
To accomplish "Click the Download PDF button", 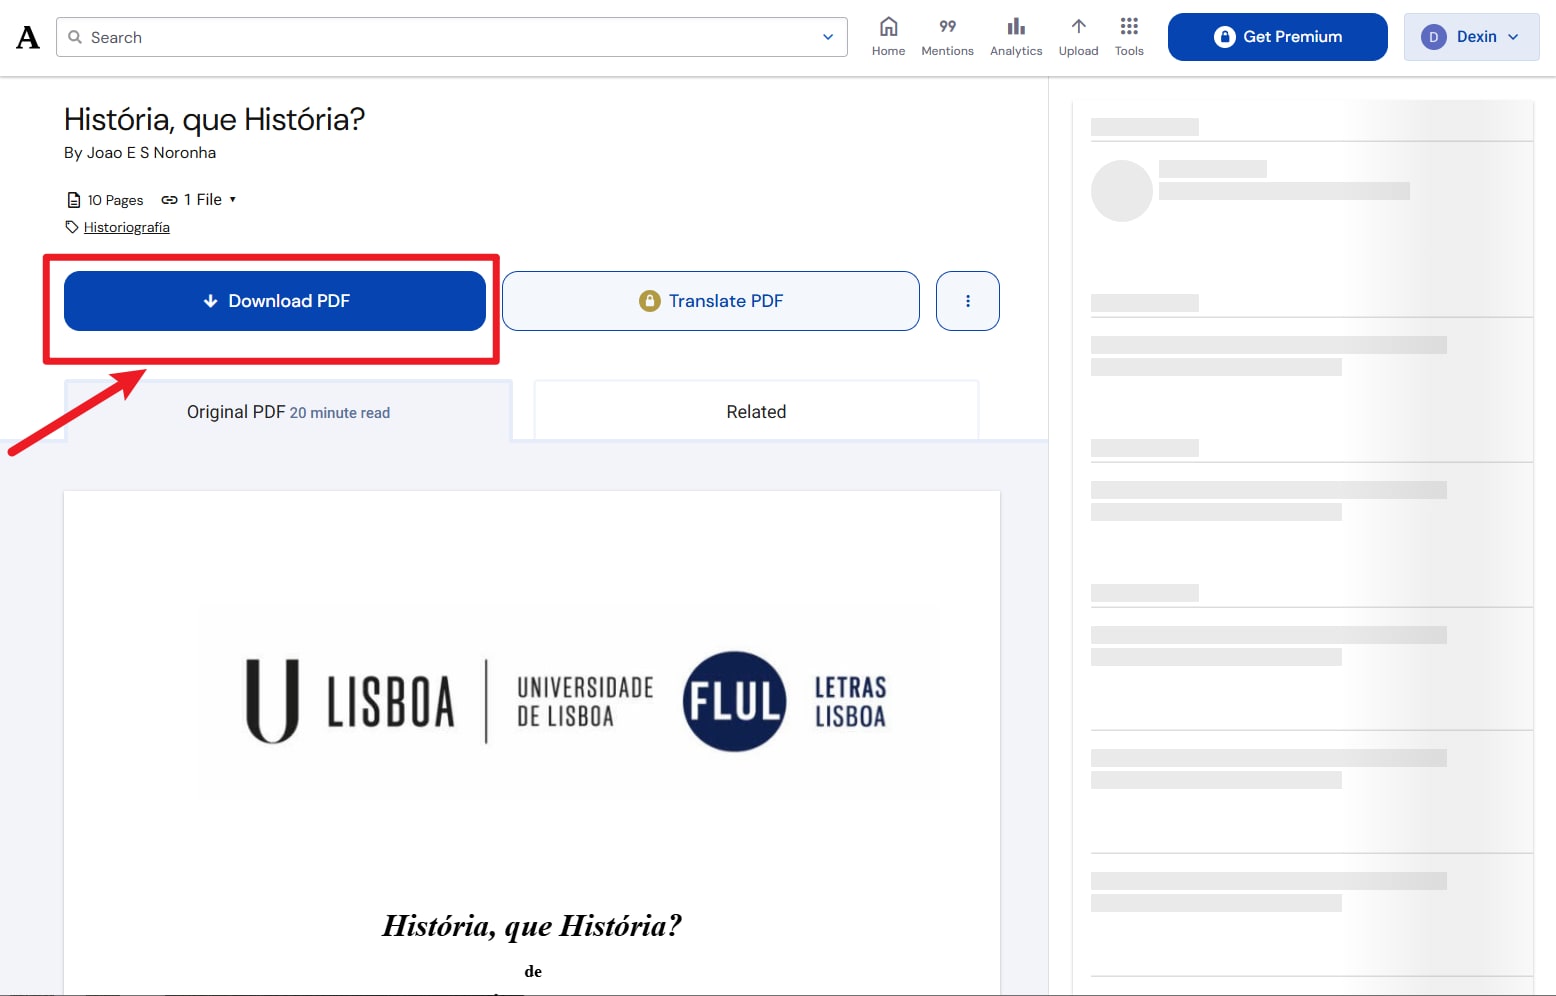I will pyautogui.click(x=275, y=301).
